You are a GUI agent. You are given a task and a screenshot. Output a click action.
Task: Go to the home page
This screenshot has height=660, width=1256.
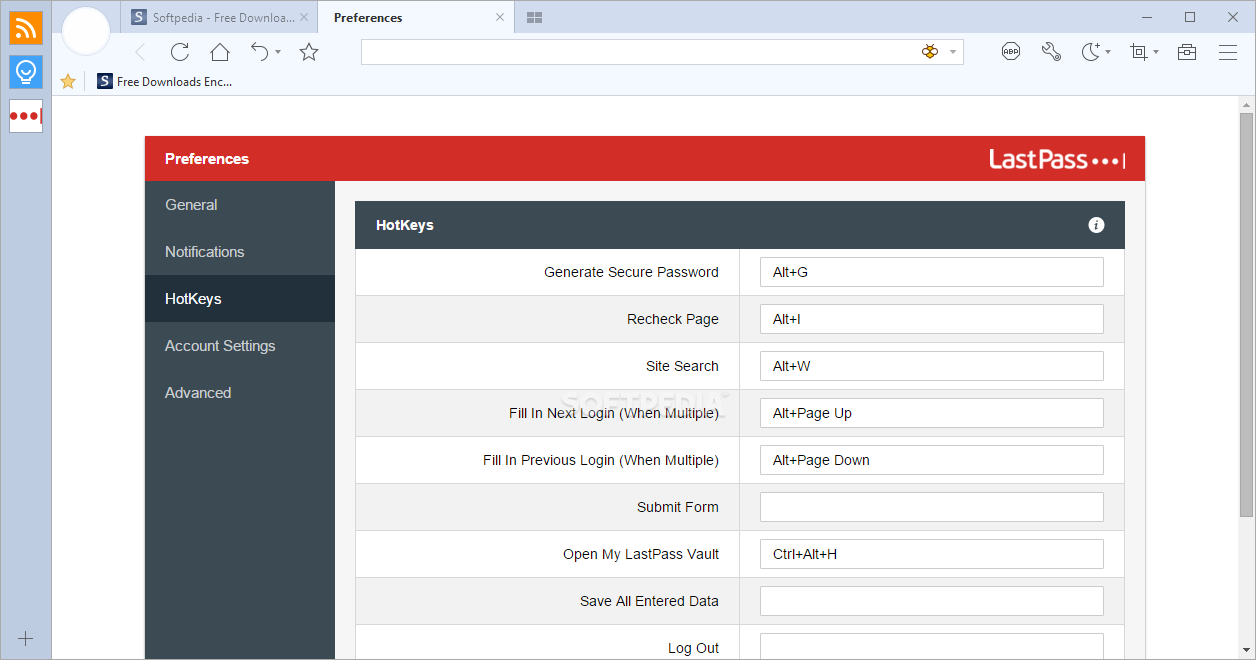click(x=220, y=52)
